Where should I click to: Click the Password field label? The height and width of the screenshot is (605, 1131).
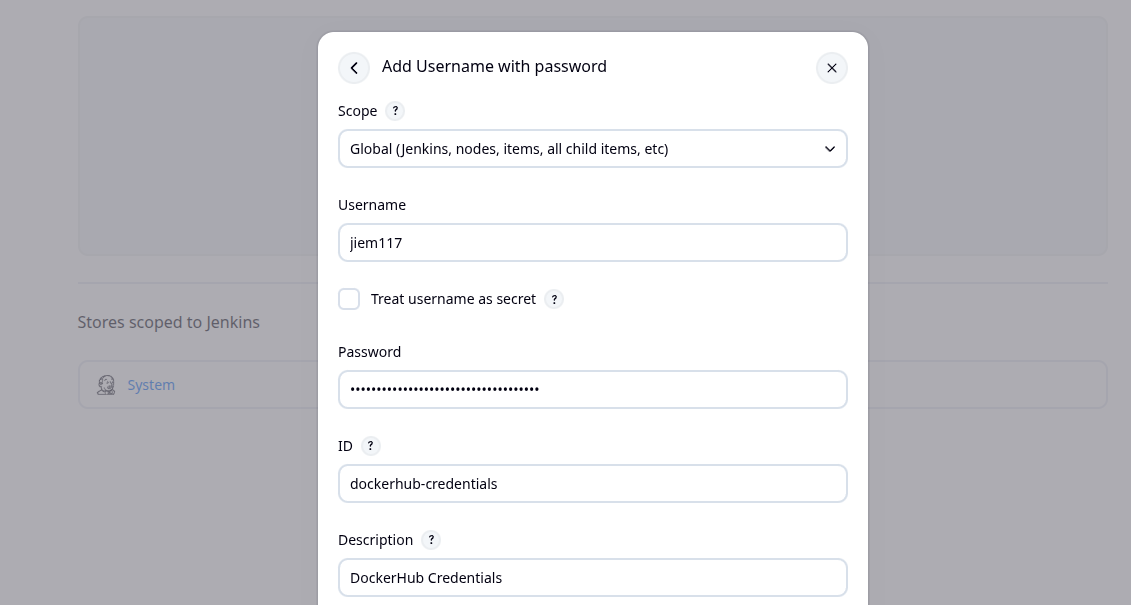370,352
